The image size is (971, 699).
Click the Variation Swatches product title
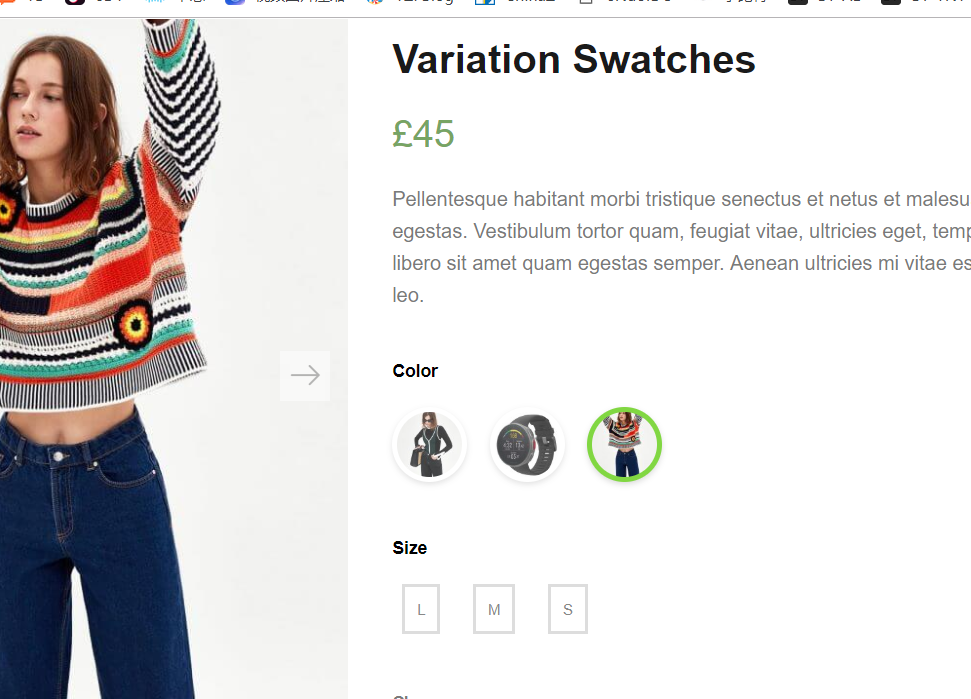(x=574, y=60)
